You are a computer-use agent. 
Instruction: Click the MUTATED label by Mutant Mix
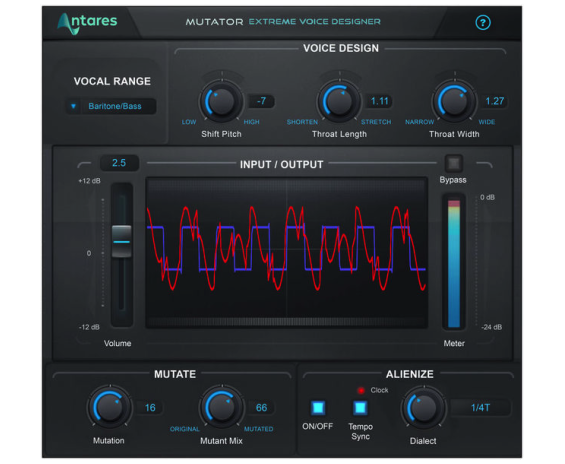click(x=258, y=429)
